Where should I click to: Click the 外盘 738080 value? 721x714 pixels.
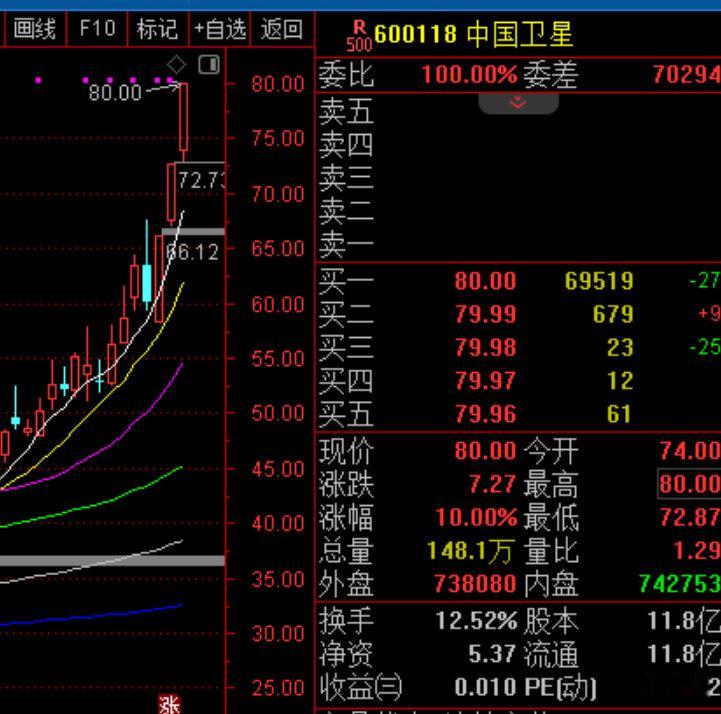tap(475, 584)
